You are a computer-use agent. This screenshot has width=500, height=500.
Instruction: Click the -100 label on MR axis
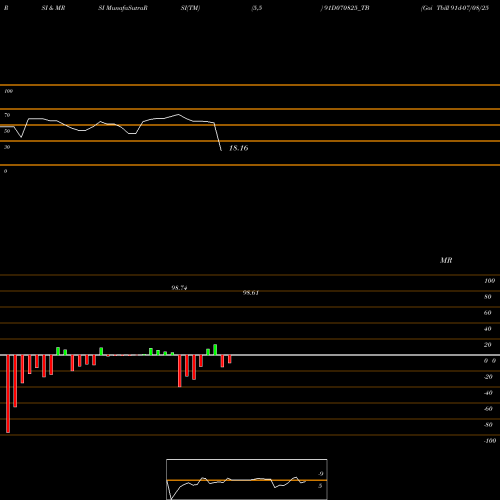(490, 441)
